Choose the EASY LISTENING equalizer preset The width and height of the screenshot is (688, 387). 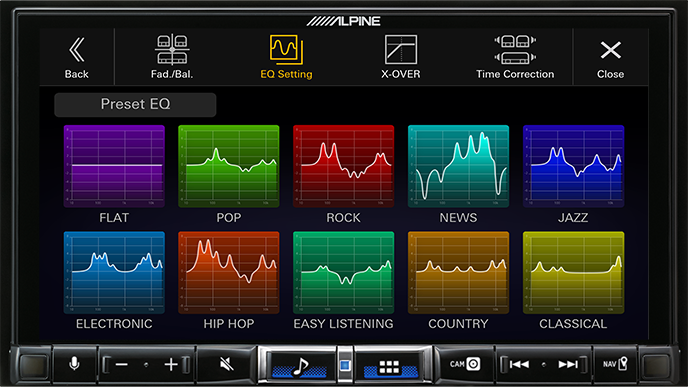pos(344,272)
